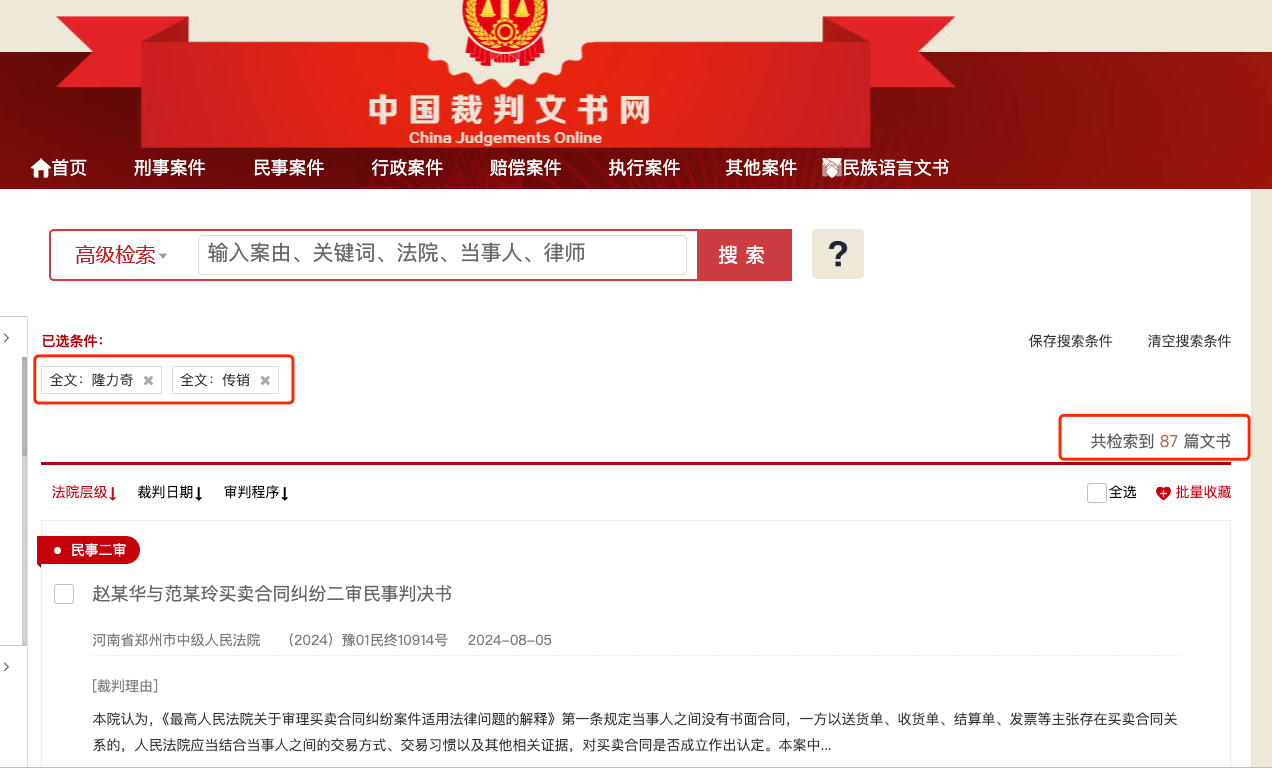
Task: Click the red 搜索 button
Action: 744,255
